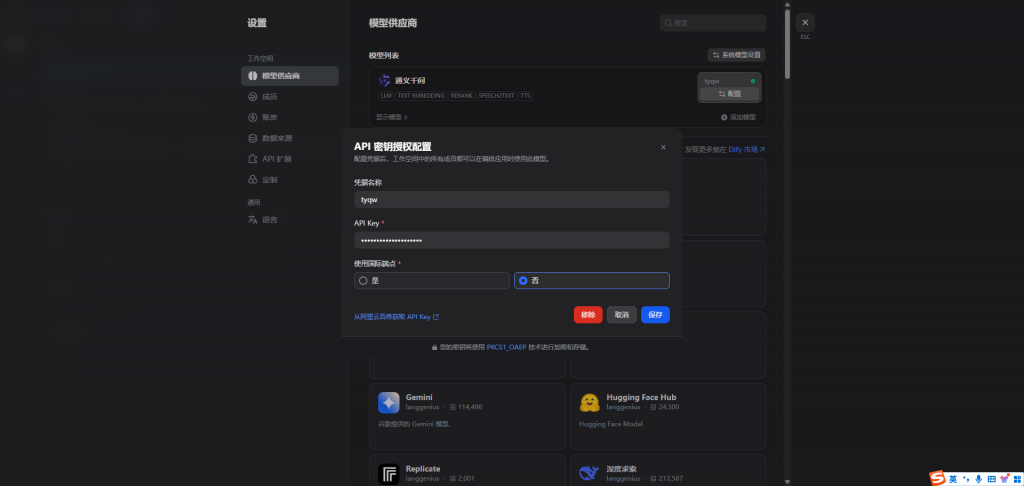Click the blue 保存 button
This screenshot has width=1024, height=486.
click(655, 314)
